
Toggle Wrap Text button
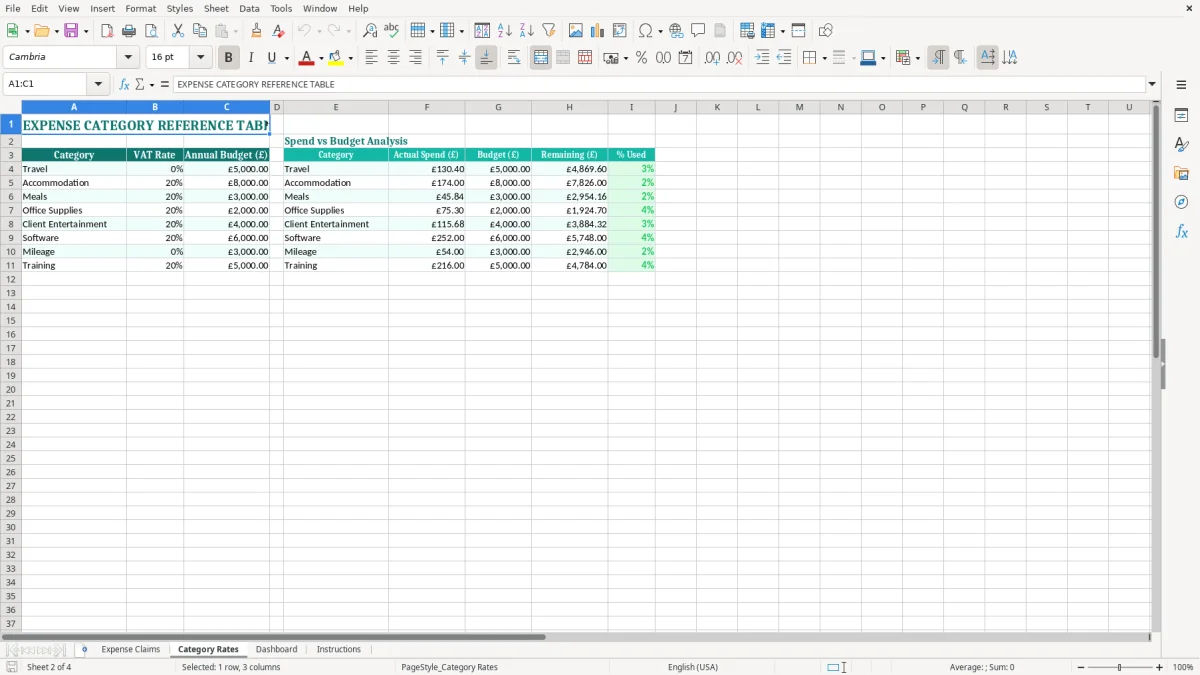click(x=514, y=58)
